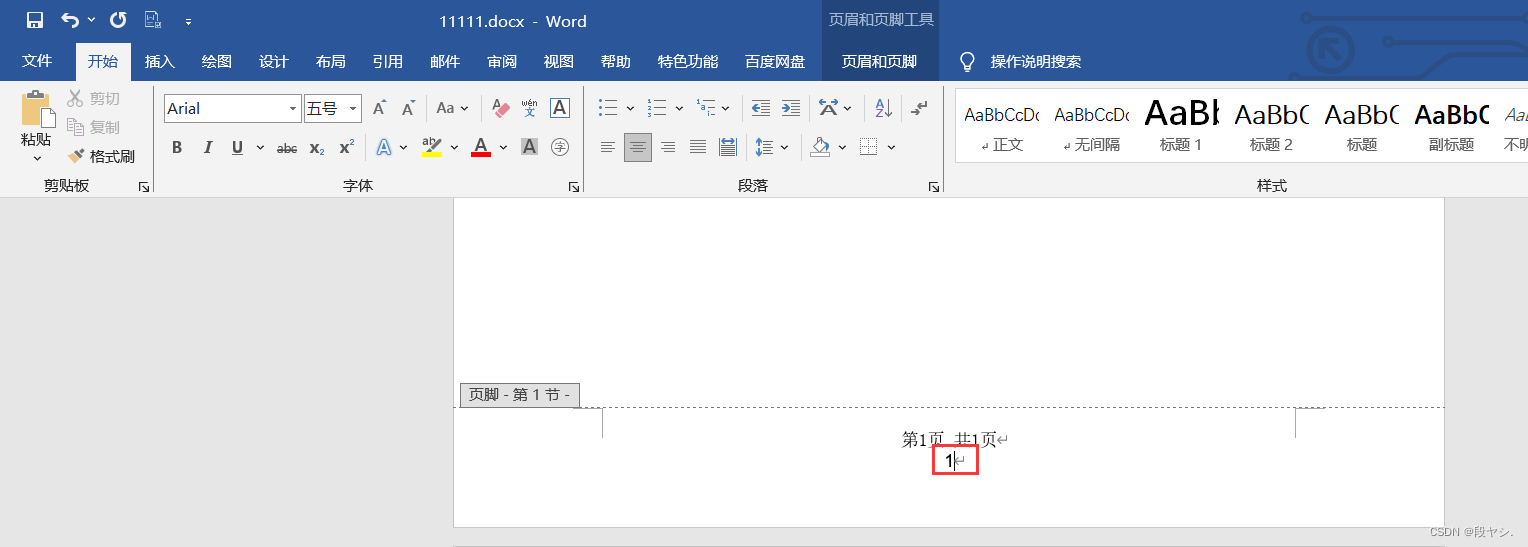Open the Font dialog launcher
Image resolution: width=1528 pixels, height=547 pixels.
[x=574, y=187]
